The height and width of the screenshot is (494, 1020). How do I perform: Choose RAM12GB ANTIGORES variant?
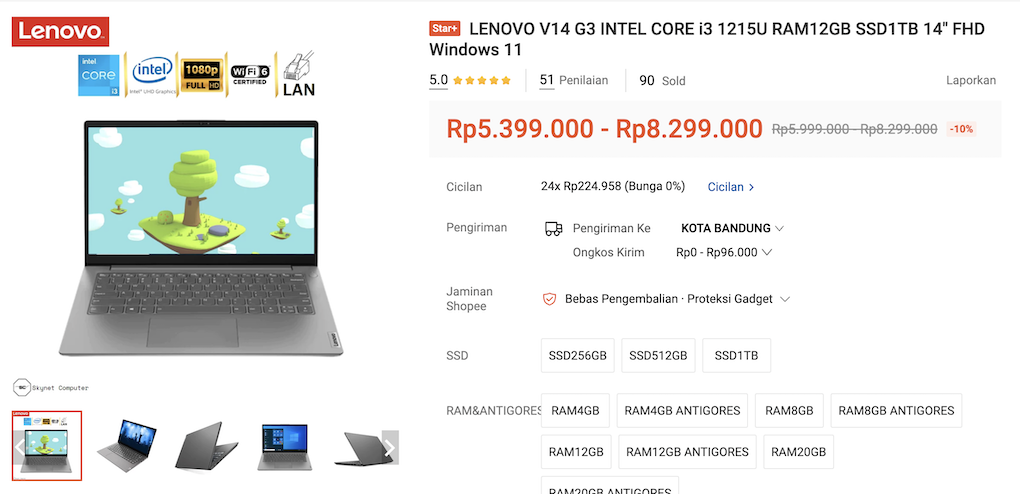[x=687, y=452]
